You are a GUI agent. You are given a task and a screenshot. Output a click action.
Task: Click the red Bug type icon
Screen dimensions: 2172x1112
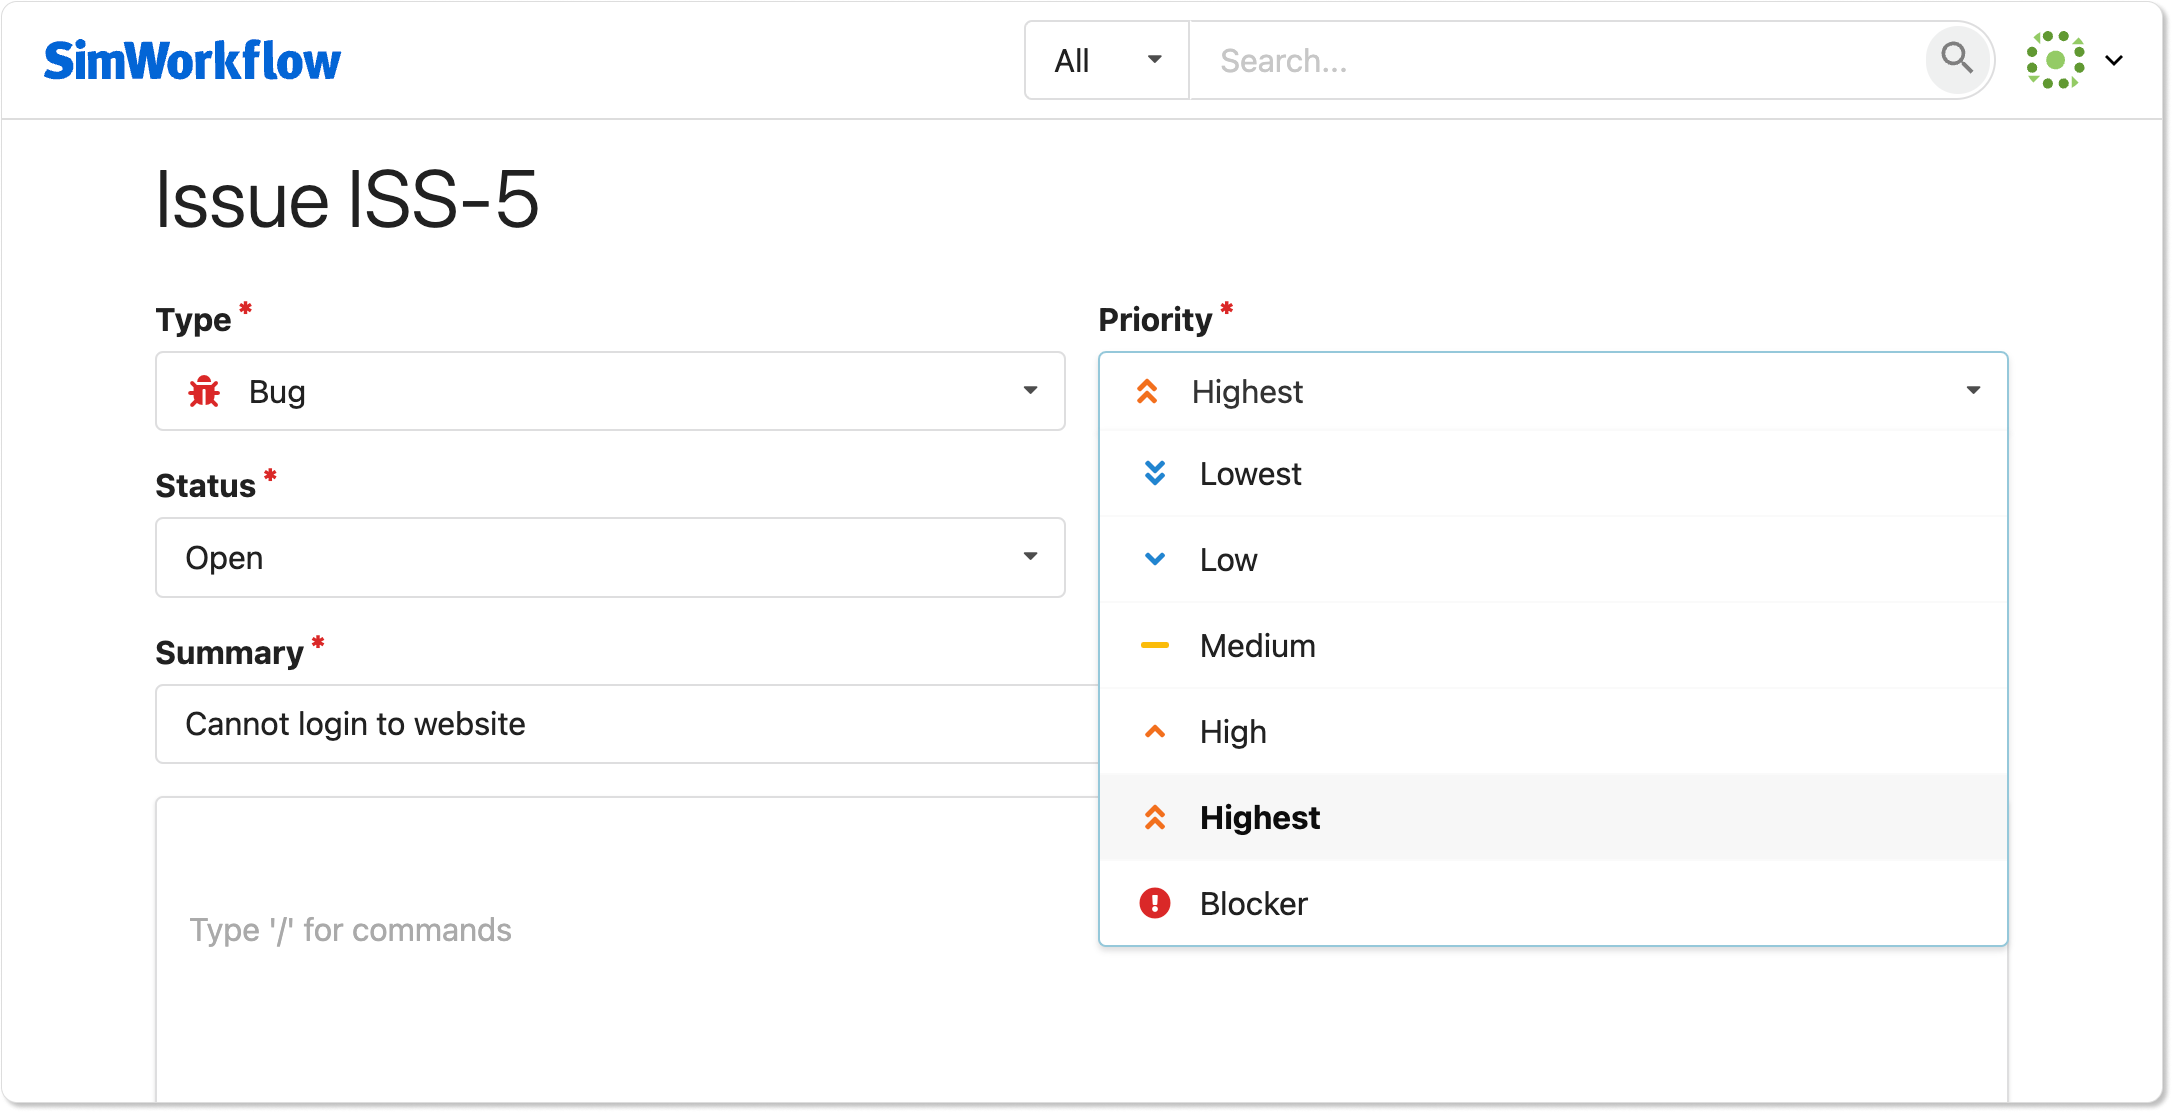pyautogui.click(x=204, y=391)
